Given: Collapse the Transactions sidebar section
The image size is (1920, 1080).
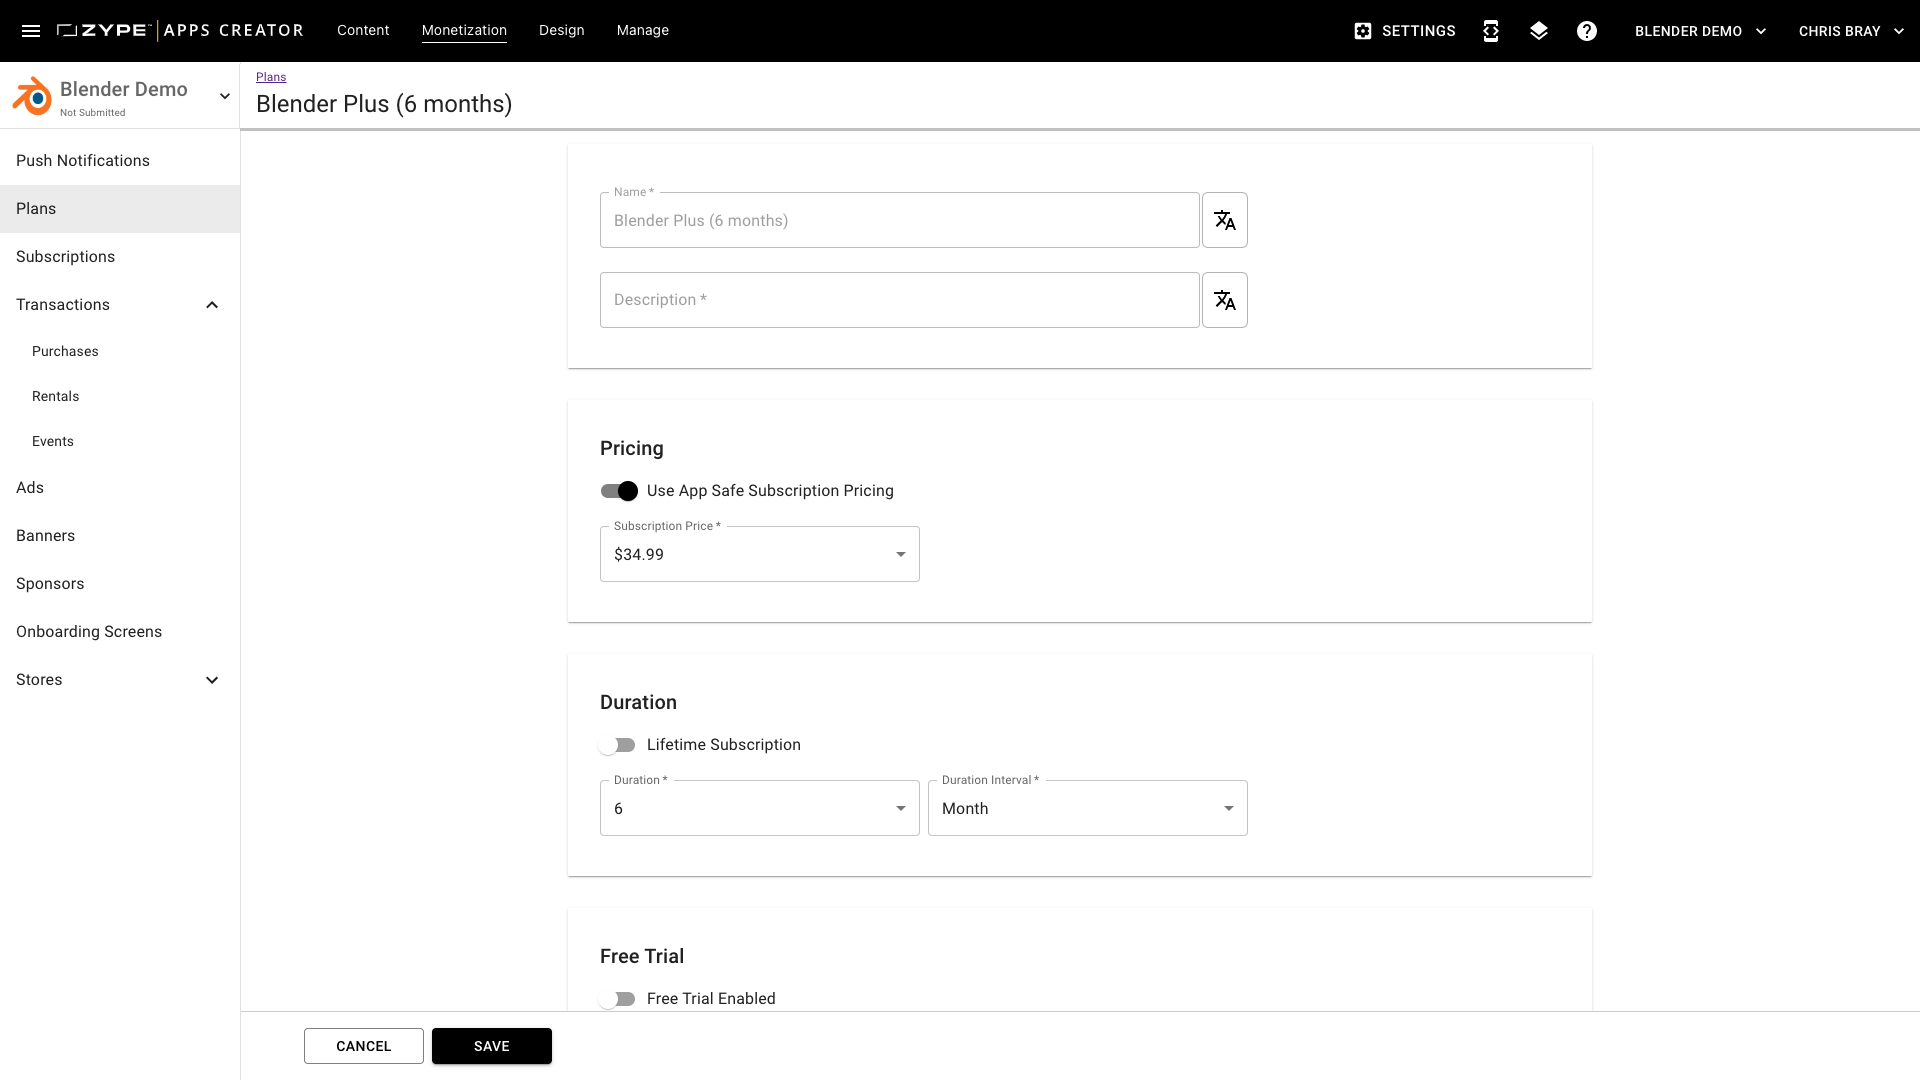Looking at the screenshot, I should pyautogui.click(x=212, y=305).
